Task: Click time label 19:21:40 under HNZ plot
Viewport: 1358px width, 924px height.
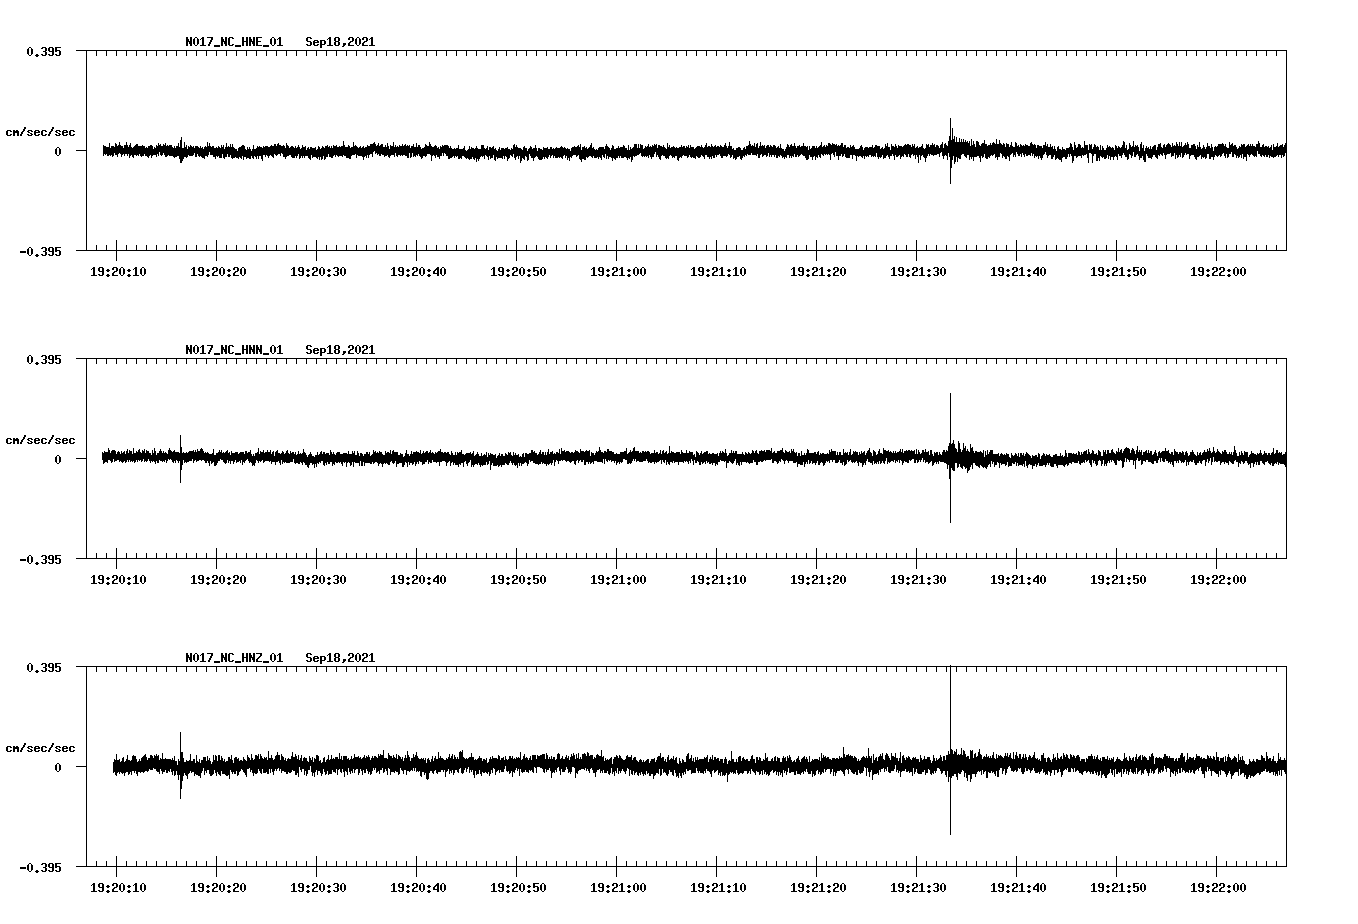Action: click(x=1018, y=888)
